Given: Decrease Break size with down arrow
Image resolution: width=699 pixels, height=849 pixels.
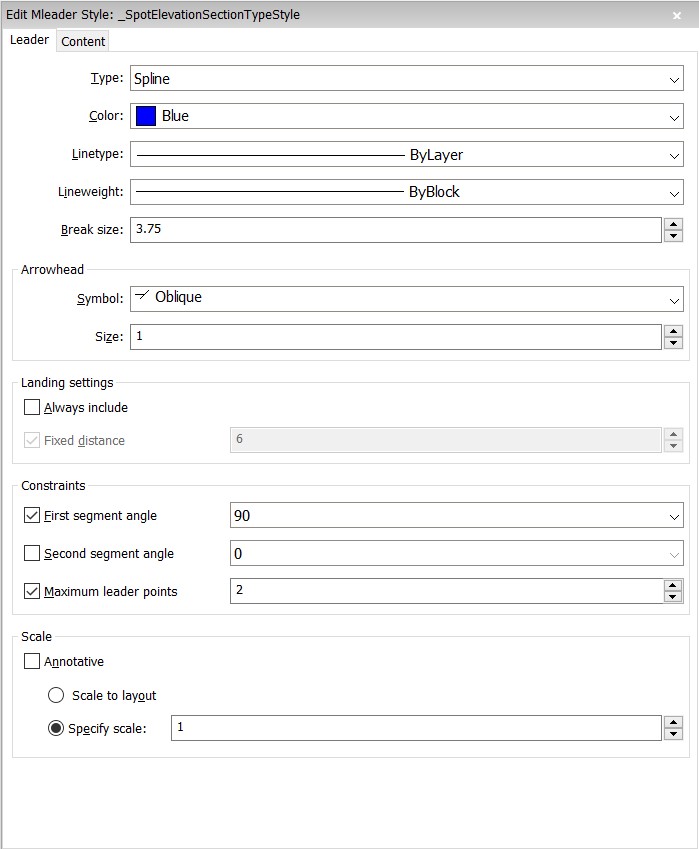Looking at the screenshot, I should click(673, 236).
